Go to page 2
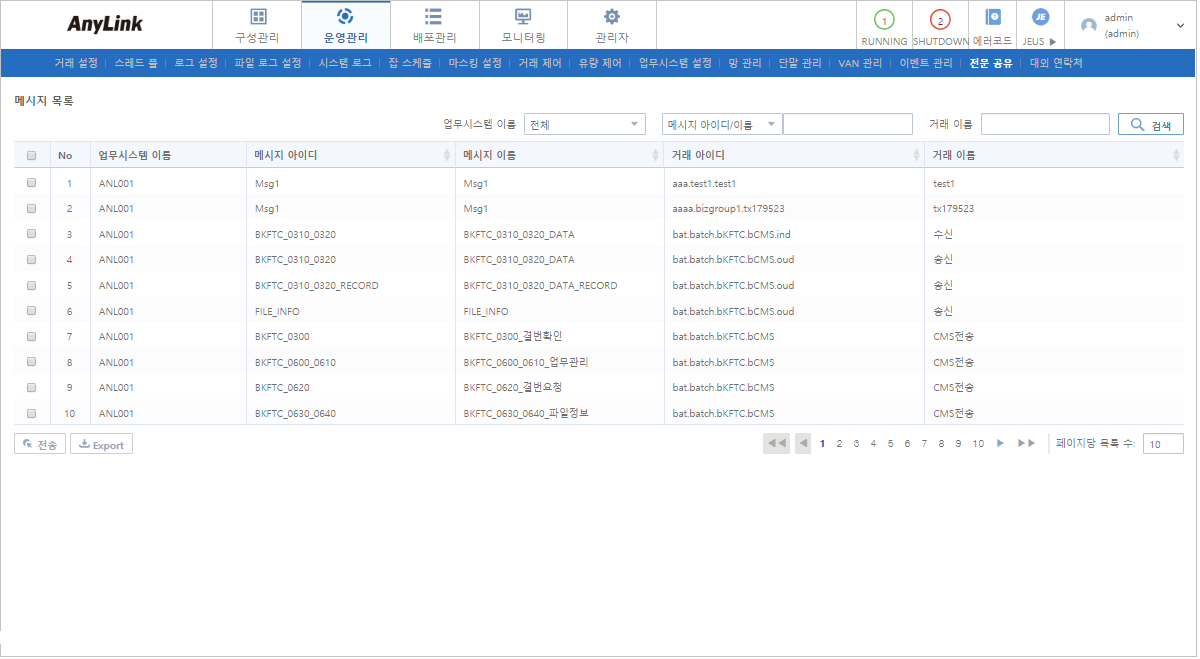The image size is (1200, 659). pos(839,444)
